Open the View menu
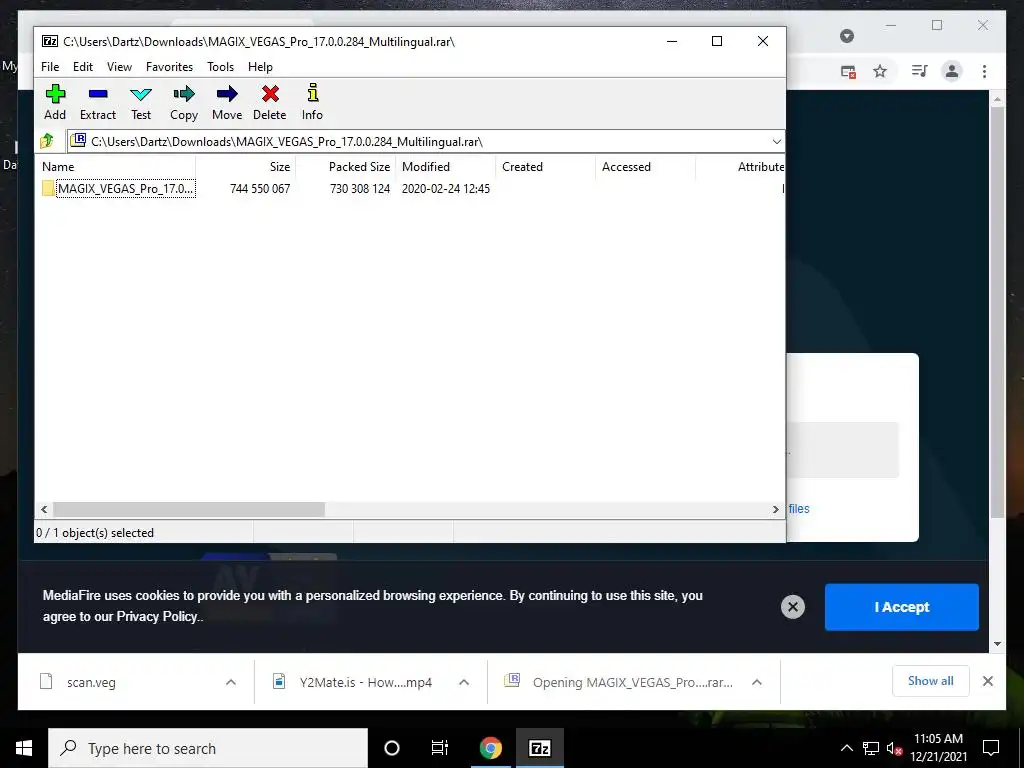This screenshot has width=1024, height=768. click(119, 67)
